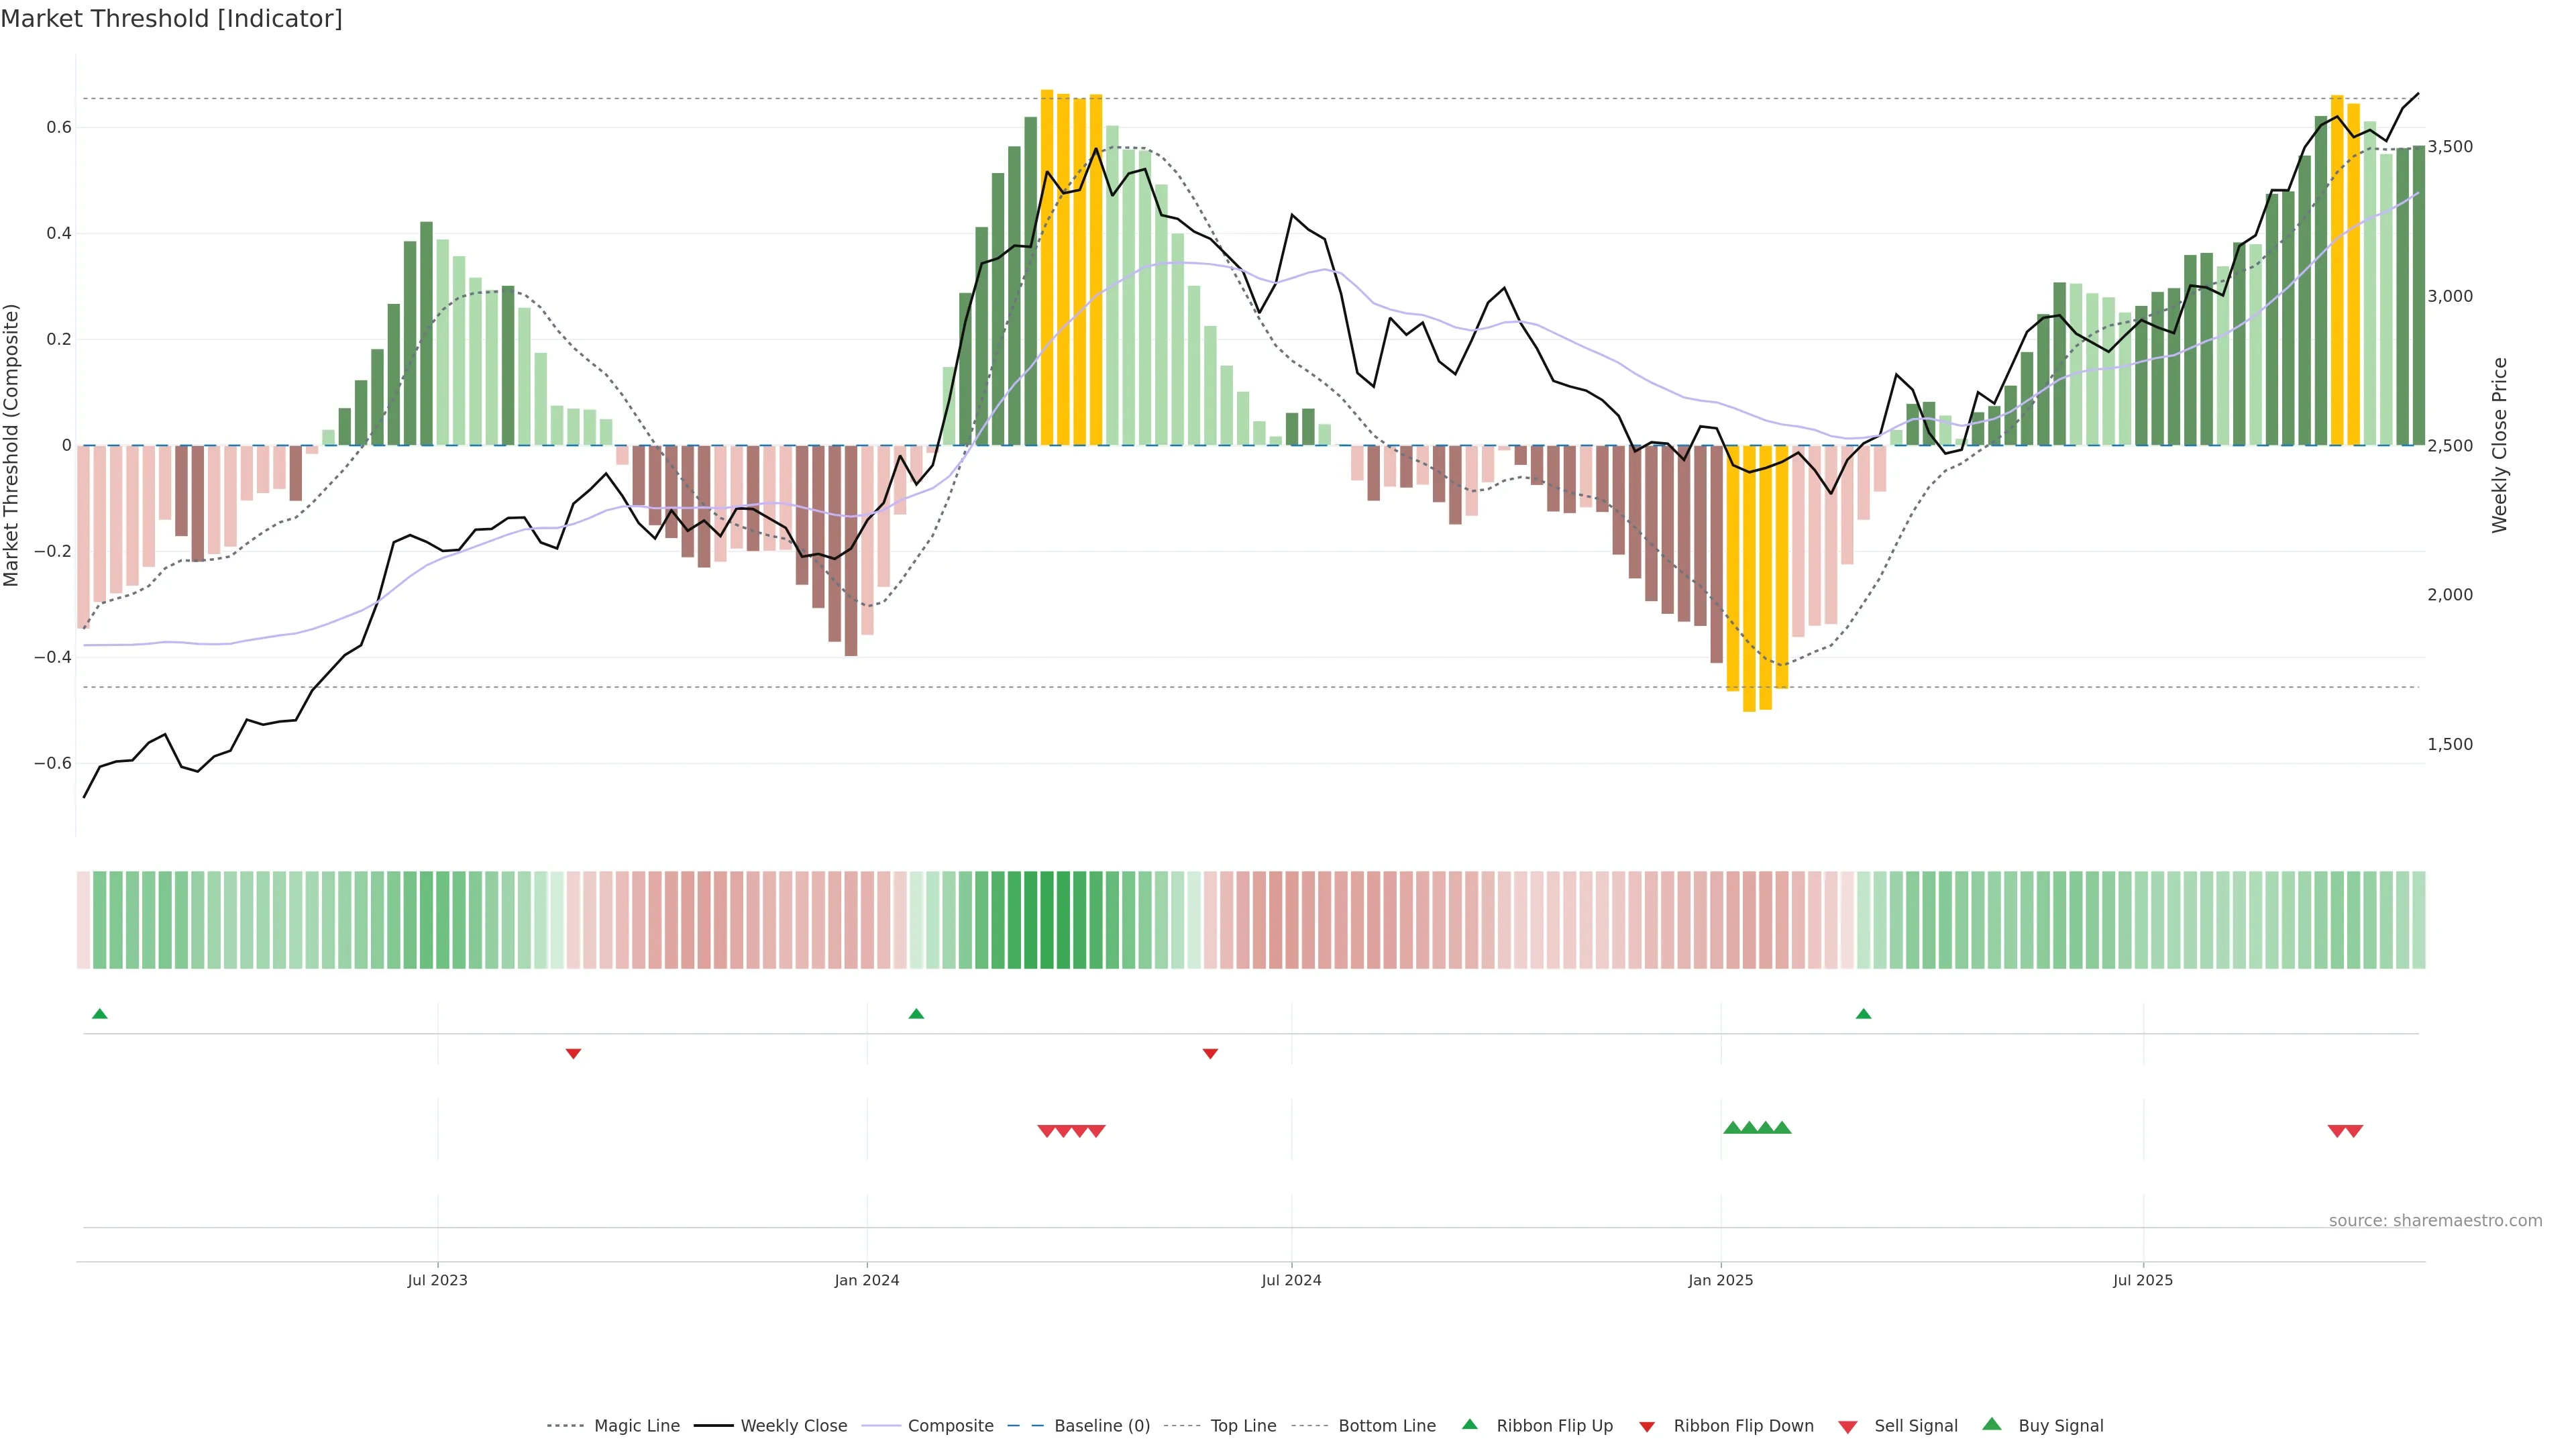
Task: Click the Market Threshold [Indicator] title
Action: 171,19
